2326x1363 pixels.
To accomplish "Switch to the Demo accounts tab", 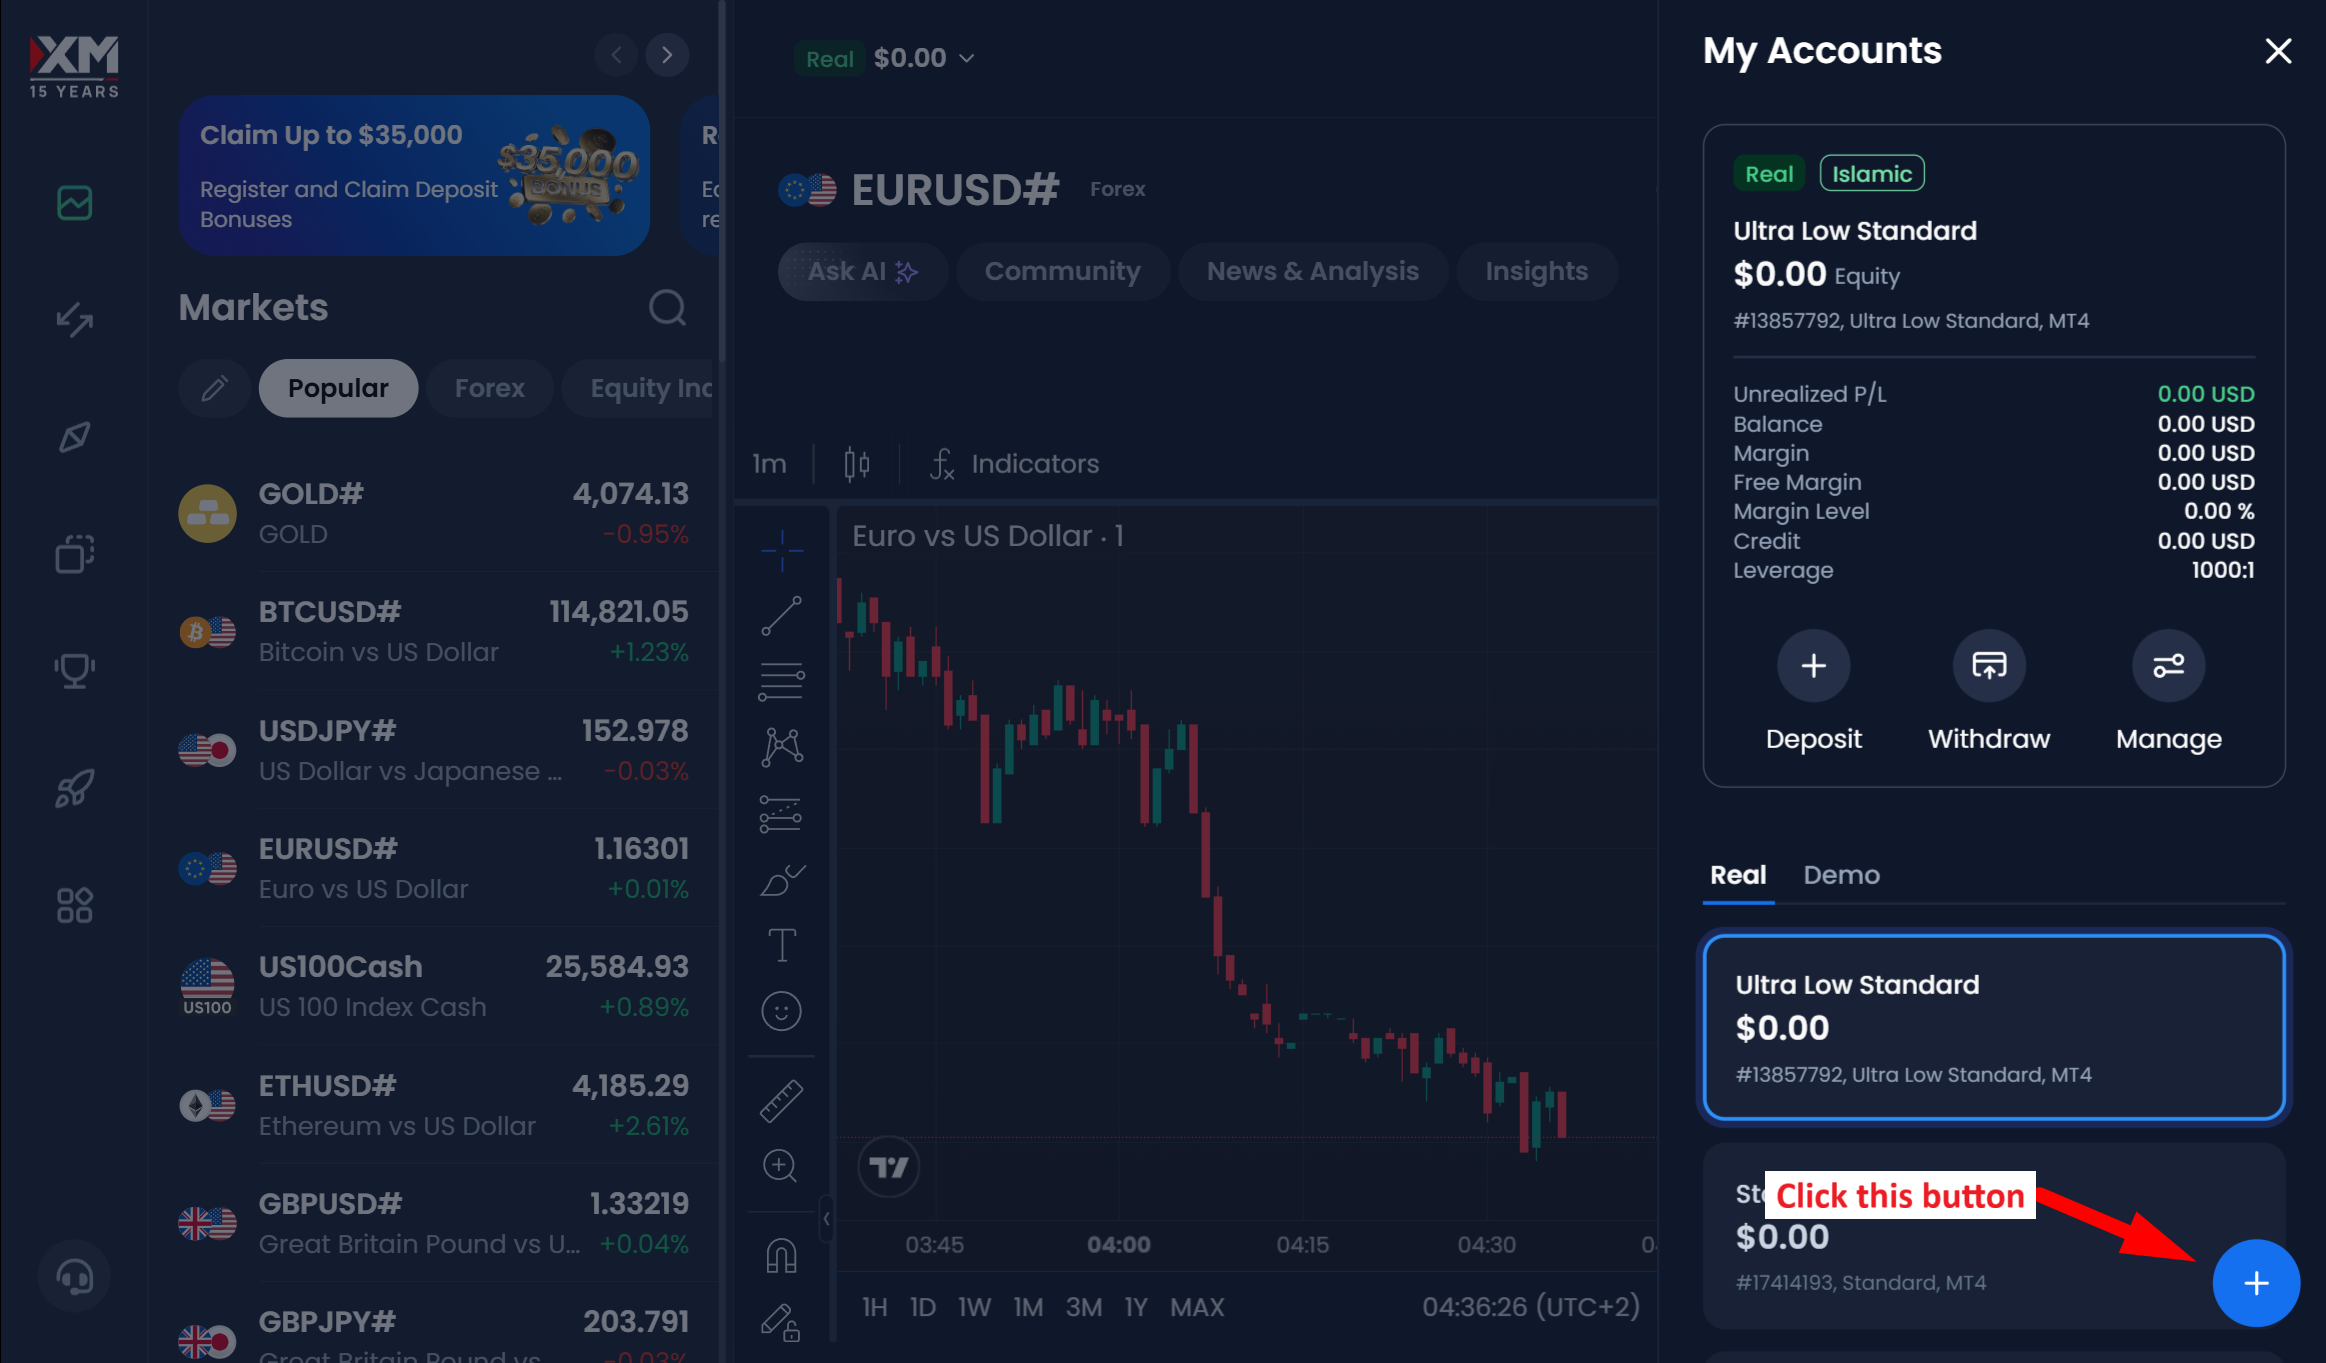I will click(1841, 875).
